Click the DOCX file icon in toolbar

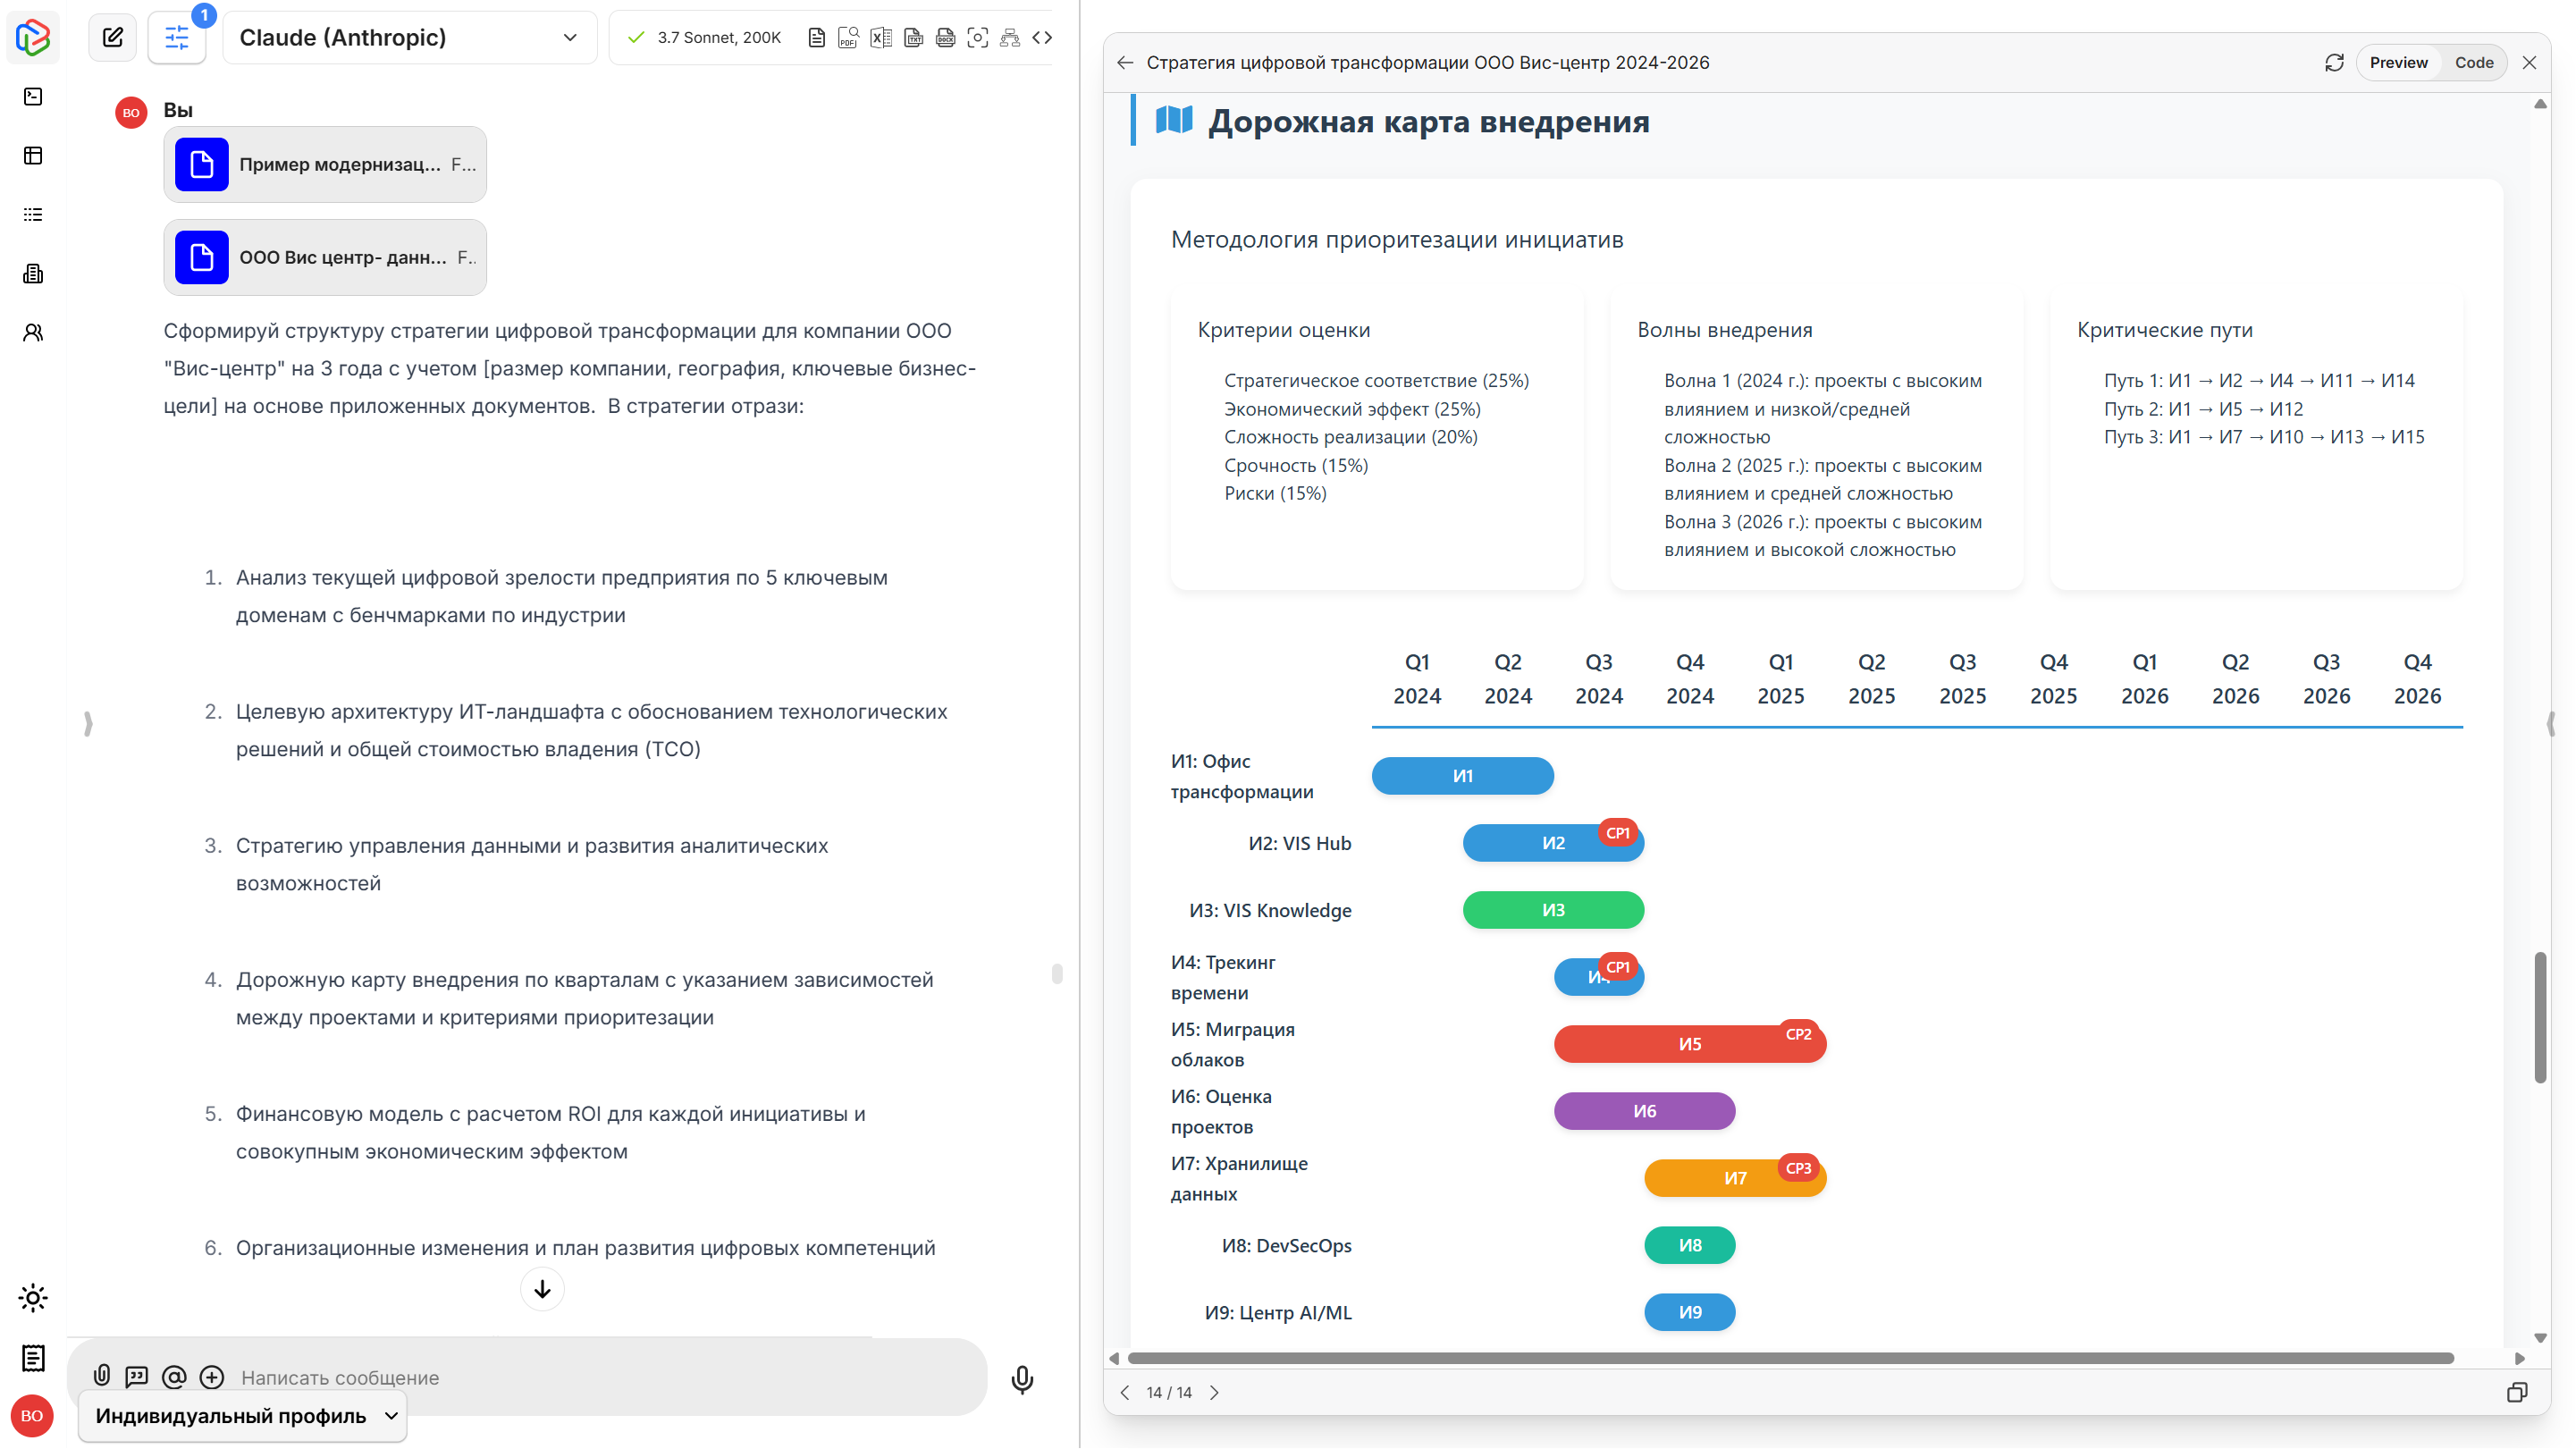click(x=945, y=37)
